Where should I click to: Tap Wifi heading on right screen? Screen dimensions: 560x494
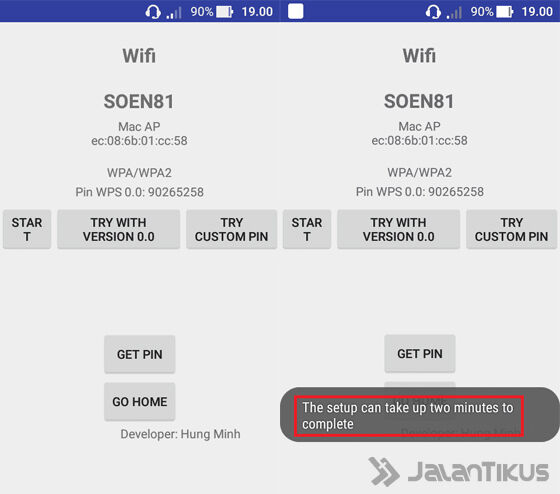click(419, 56)
